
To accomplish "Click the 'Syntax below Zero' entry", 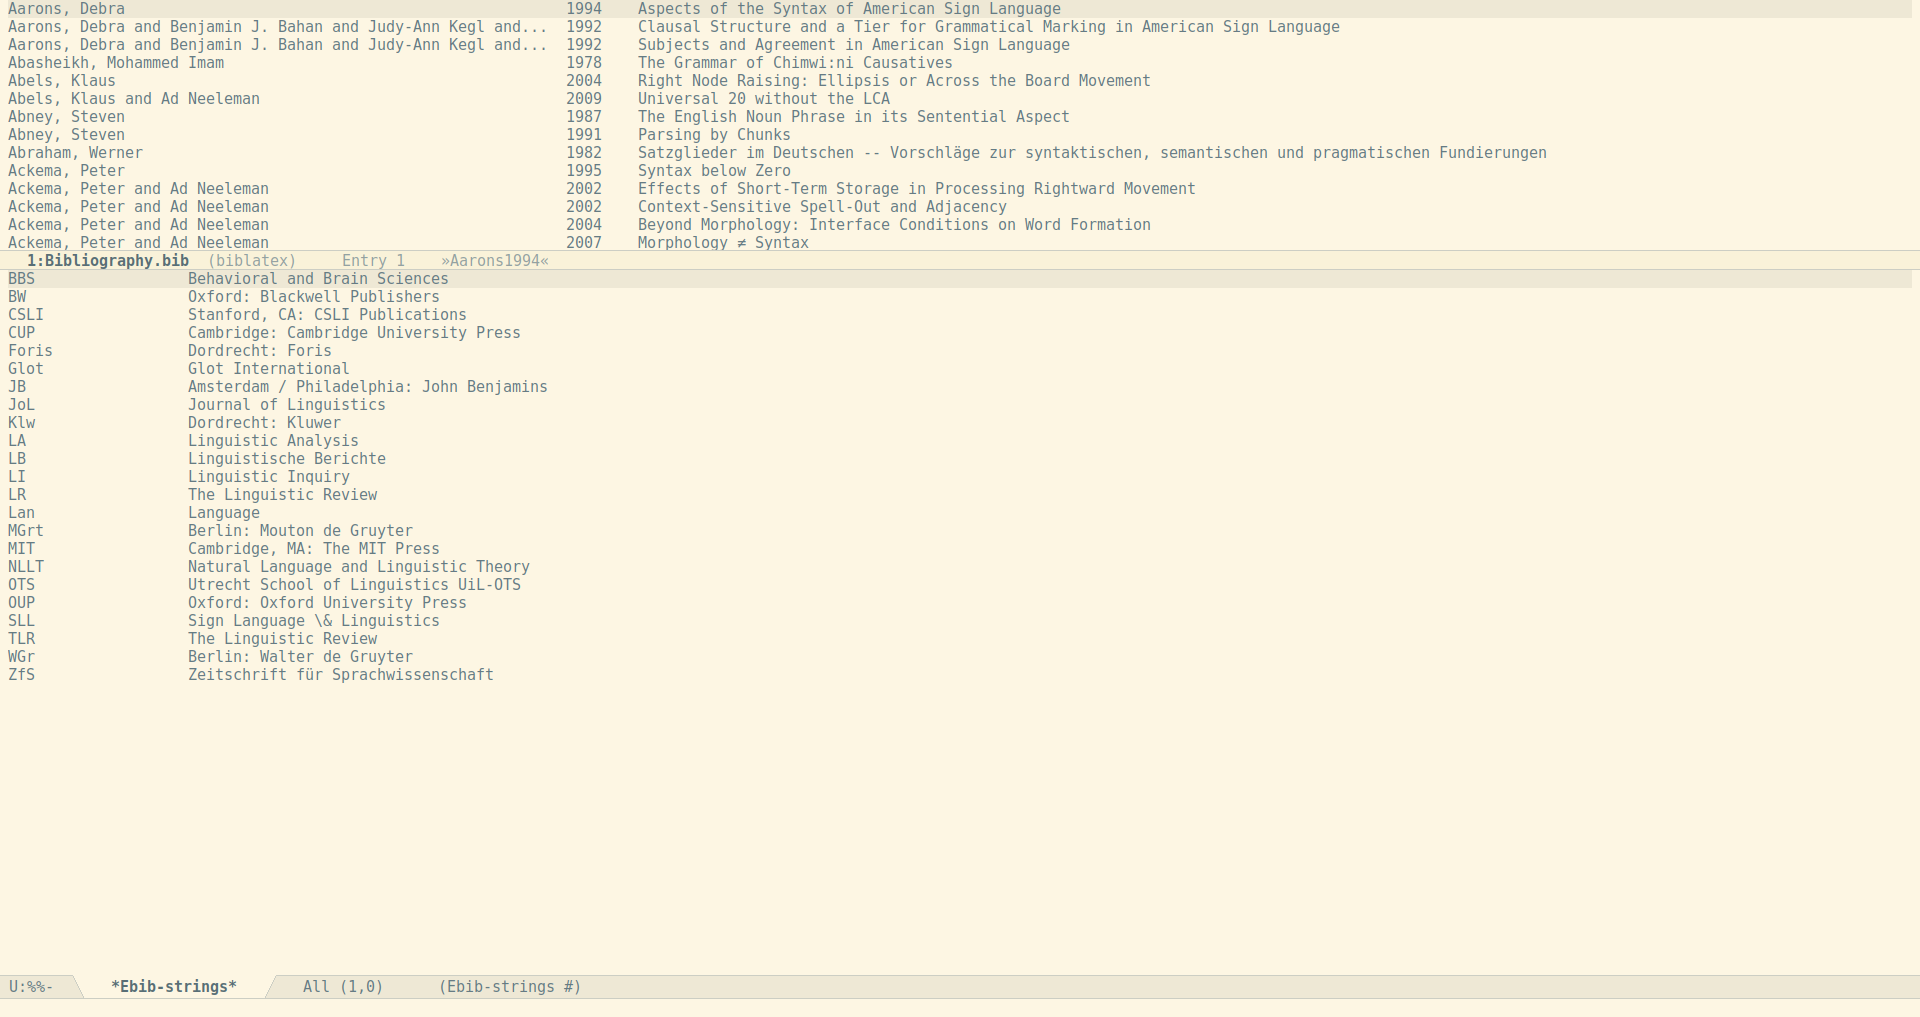I will pyautogui.click(x=713, y=171).
